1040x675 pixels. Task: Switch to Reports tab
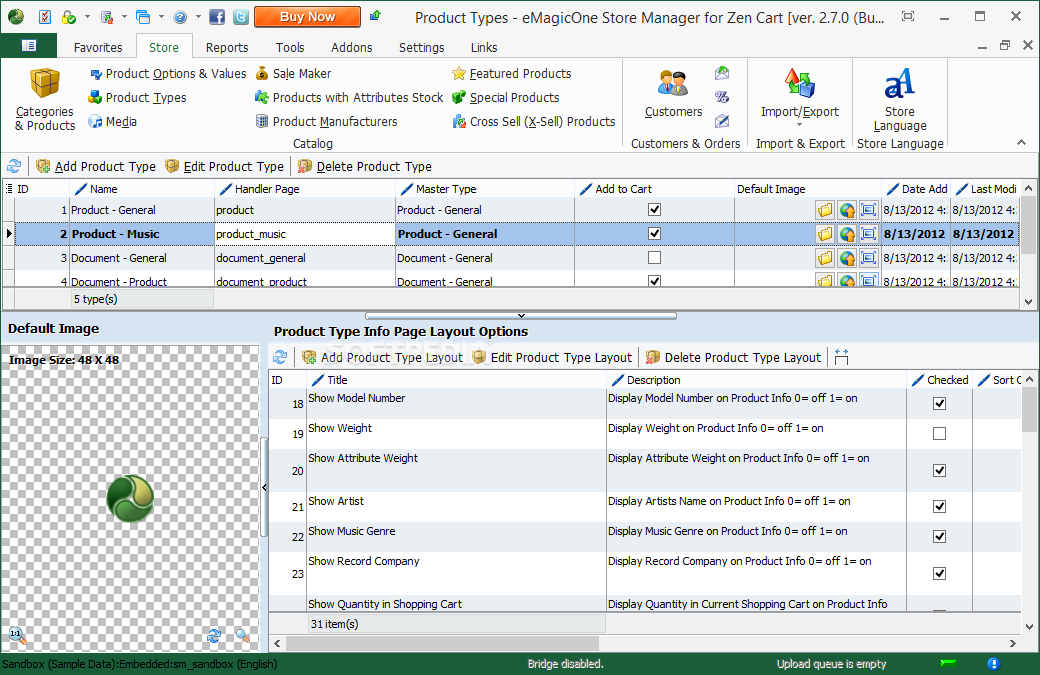point(227,48)
